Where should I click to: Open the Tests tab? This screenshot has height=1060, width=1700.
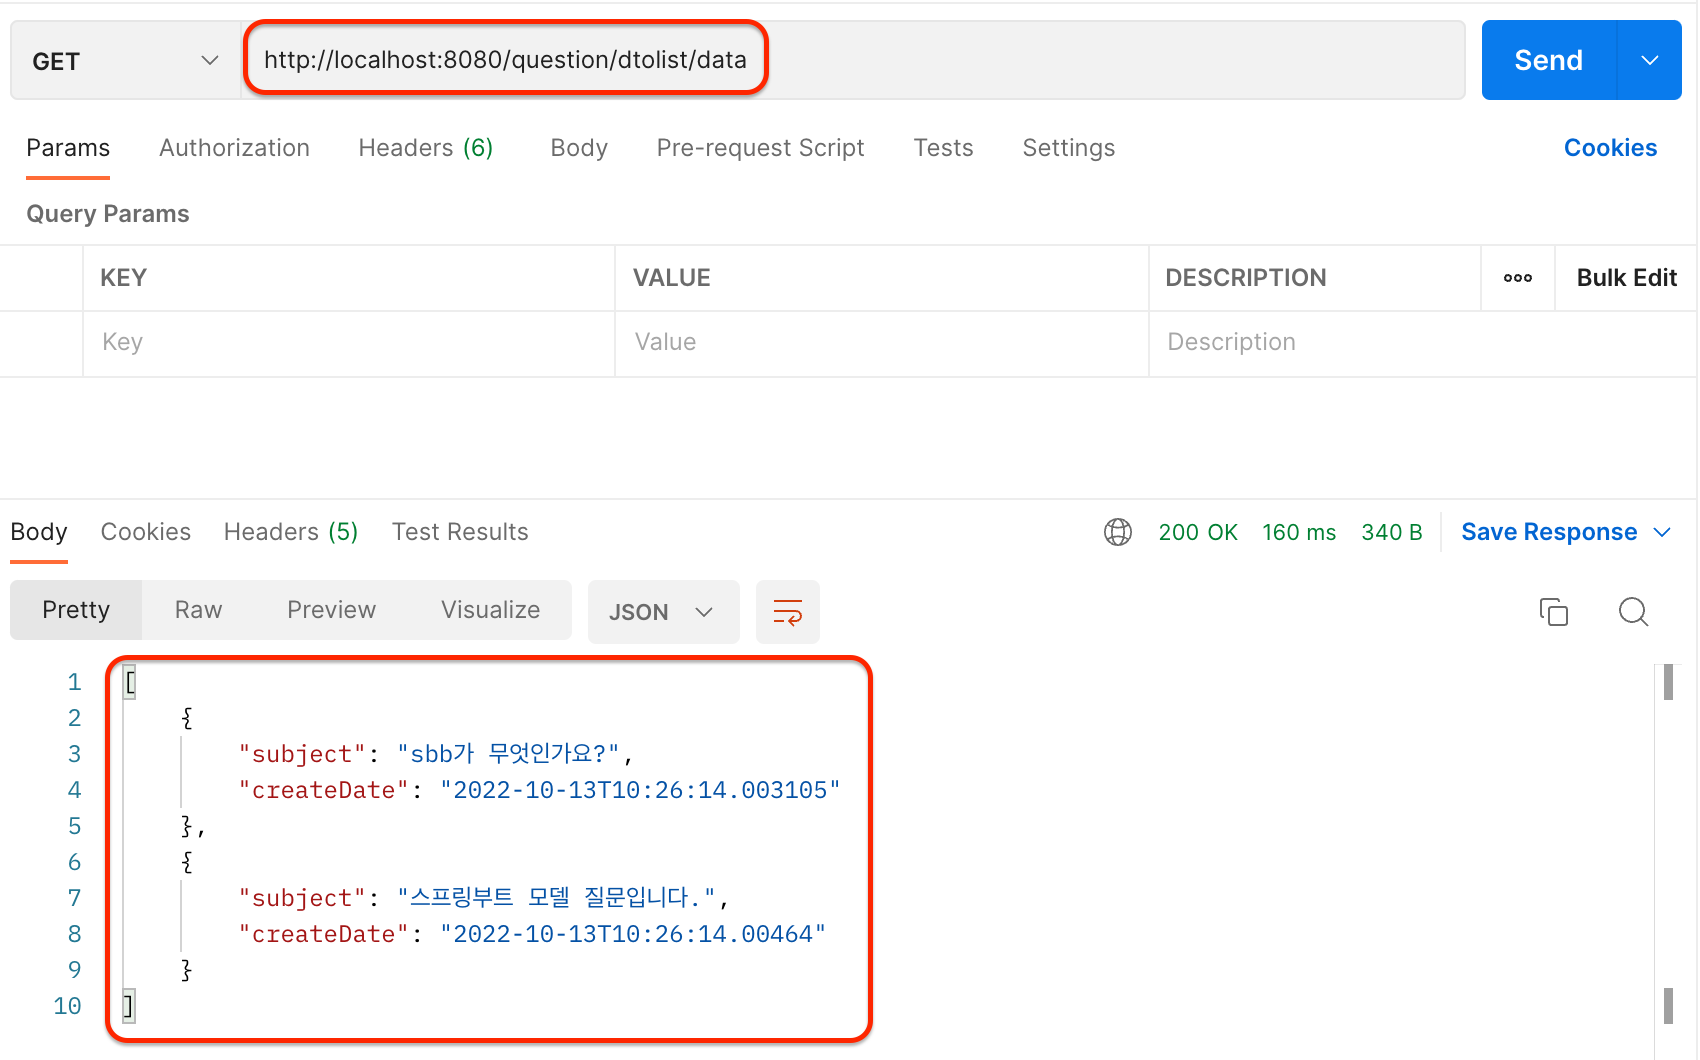[x=943, y=148]
